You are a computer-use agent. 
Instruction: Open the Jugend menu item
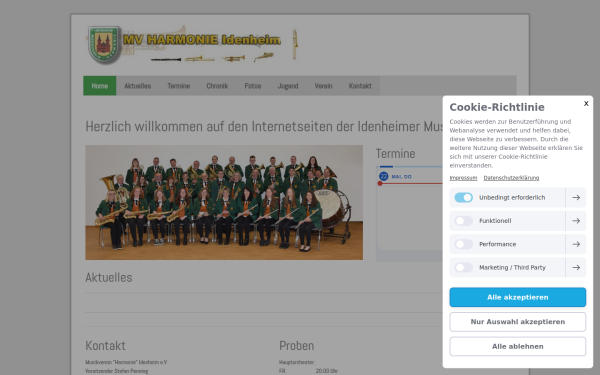click(288, 86)
